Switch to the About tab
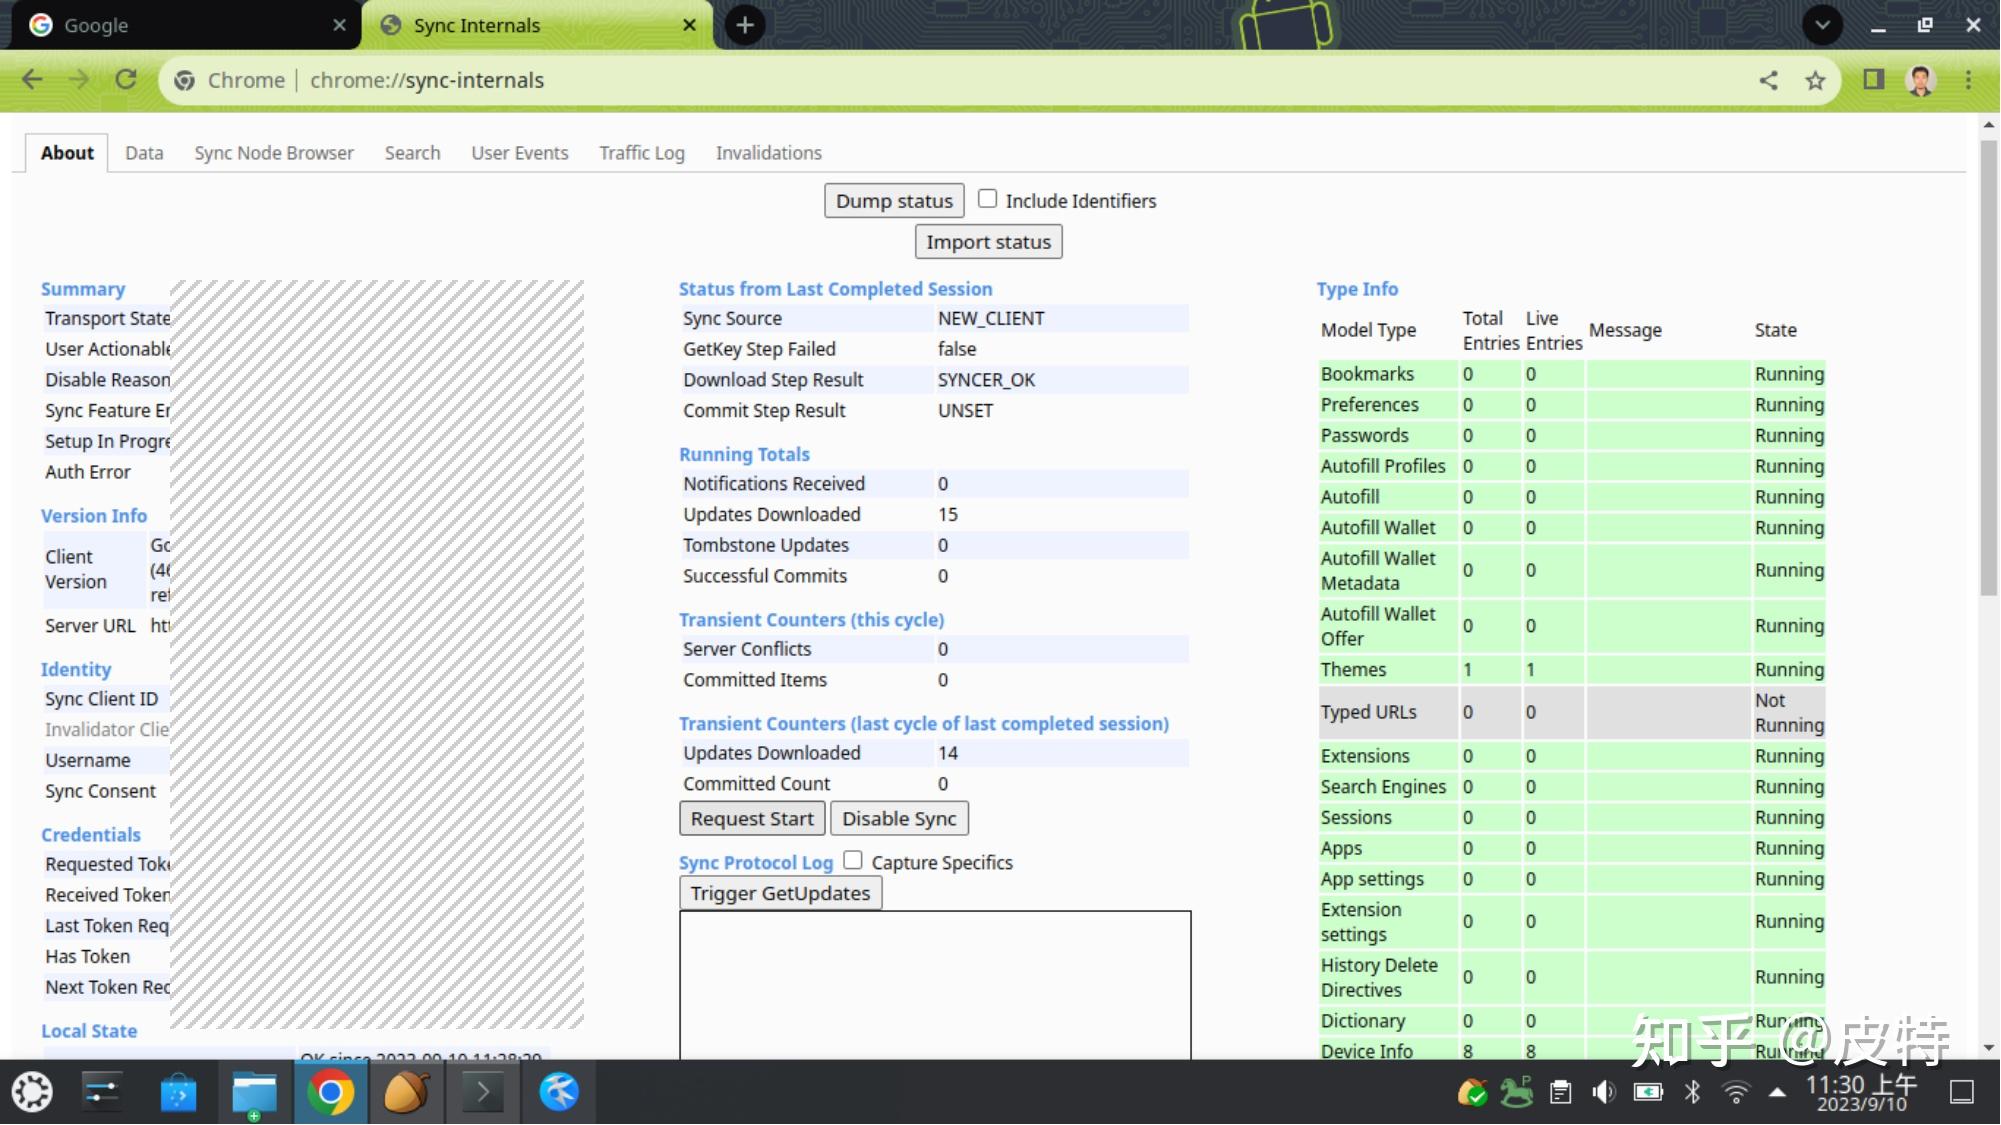 67,153
